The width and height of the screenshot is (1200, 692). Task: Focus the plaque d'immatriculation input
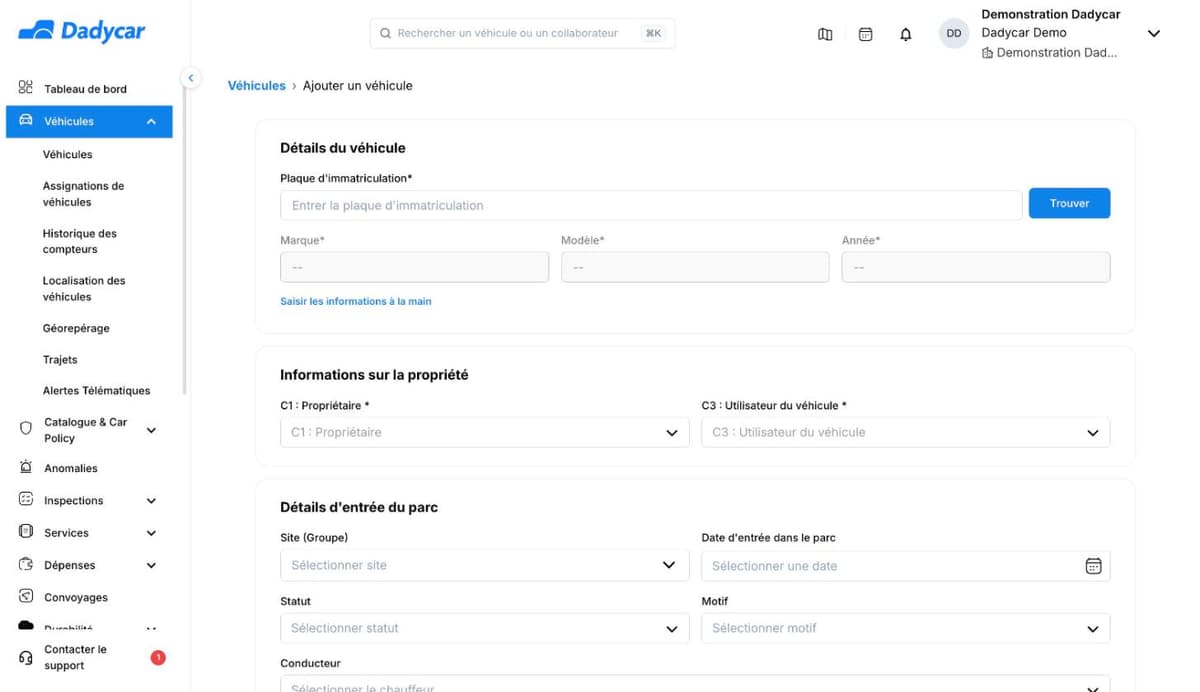[x=651, y=205]
